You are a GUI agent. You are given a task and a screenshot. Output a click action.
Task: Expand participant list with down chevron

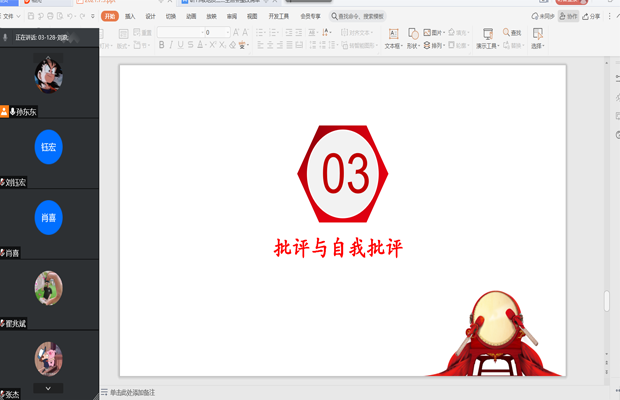click(48, 388)
